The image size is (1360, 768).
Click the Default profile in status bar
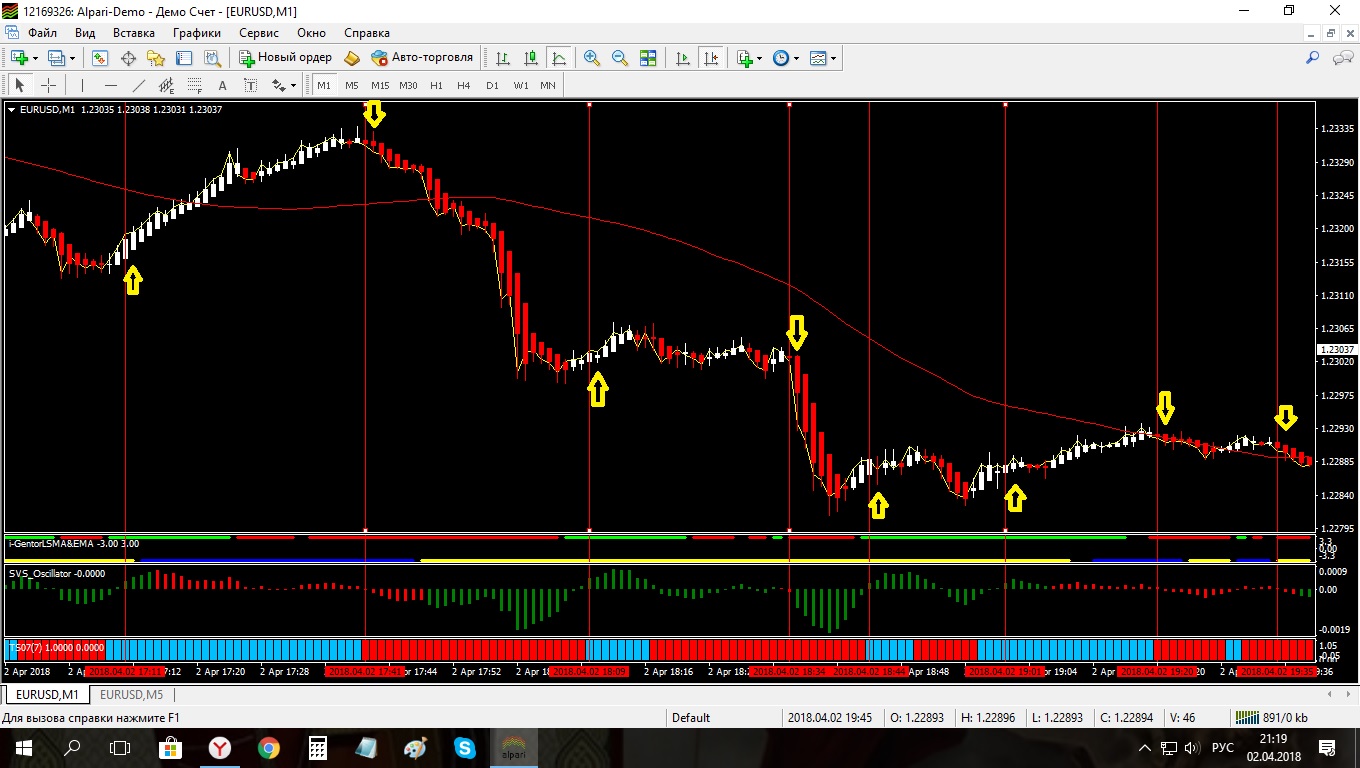click(691, 717)
